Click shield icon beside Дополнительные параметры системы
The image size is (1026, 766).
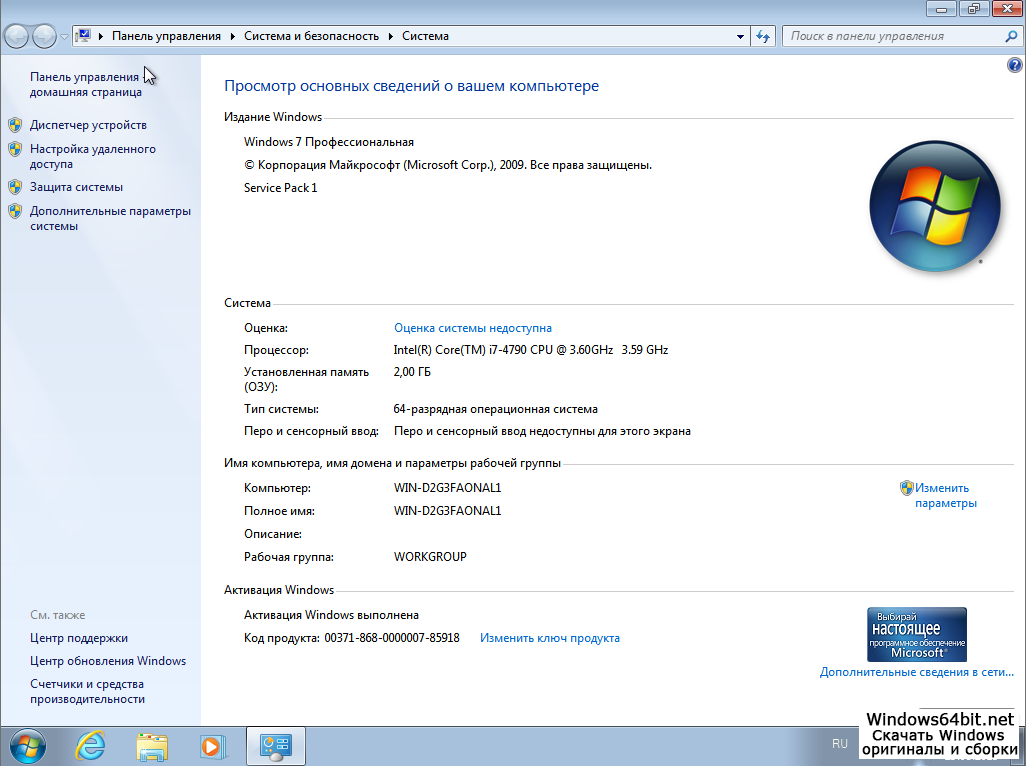click(15, 211)
